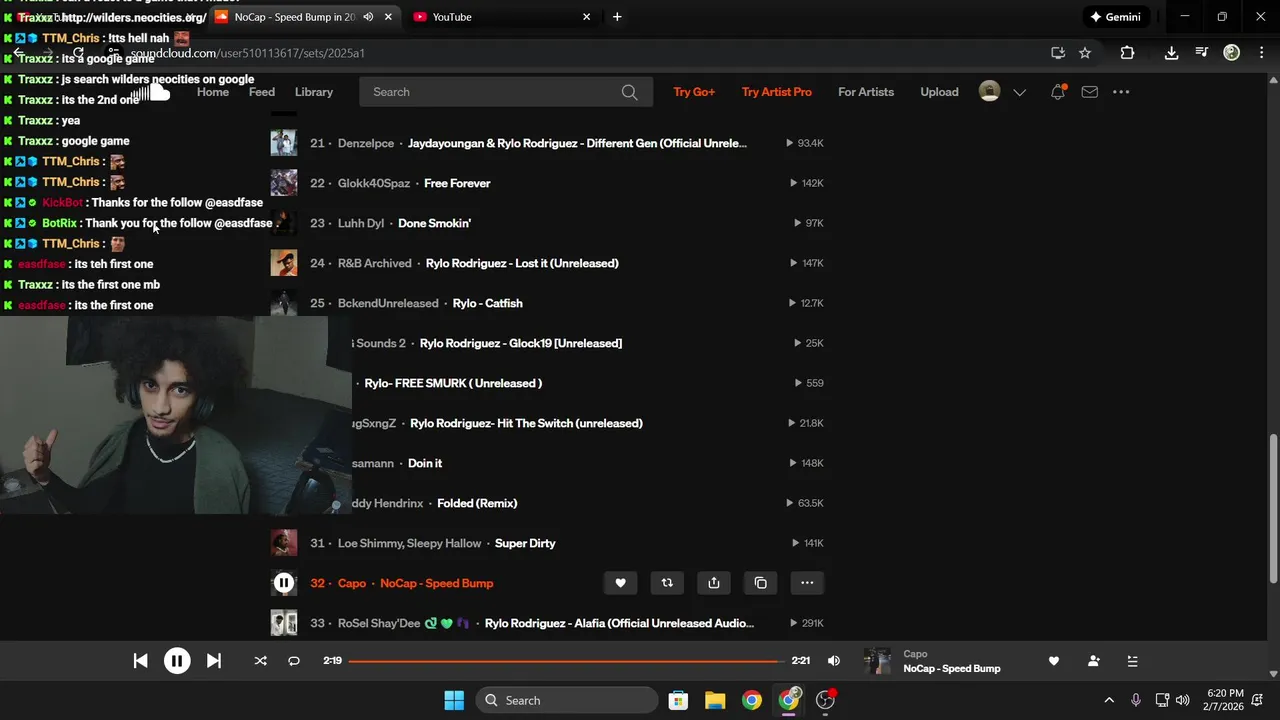Open the For Artists link
Viewport: 1280px width, 720px height.
tap(866, 92)
